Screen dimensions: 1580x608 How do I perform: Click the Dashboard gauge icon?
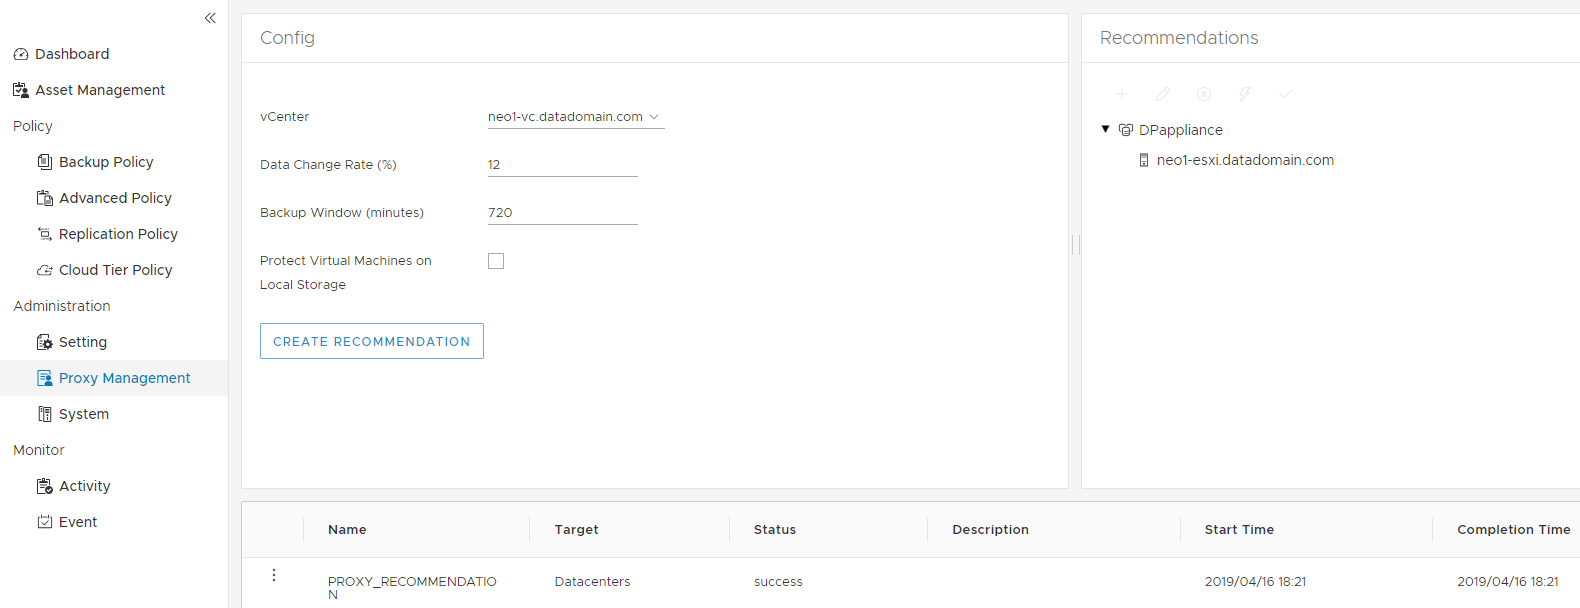tap(21, 54)
